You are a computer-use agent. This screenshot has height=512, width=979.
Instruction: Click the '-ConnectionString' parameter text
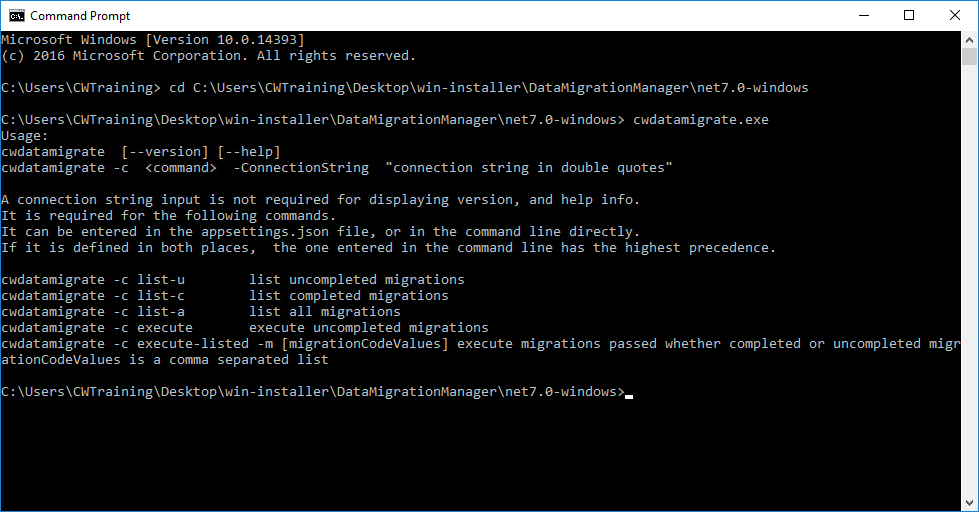[301, 168]
